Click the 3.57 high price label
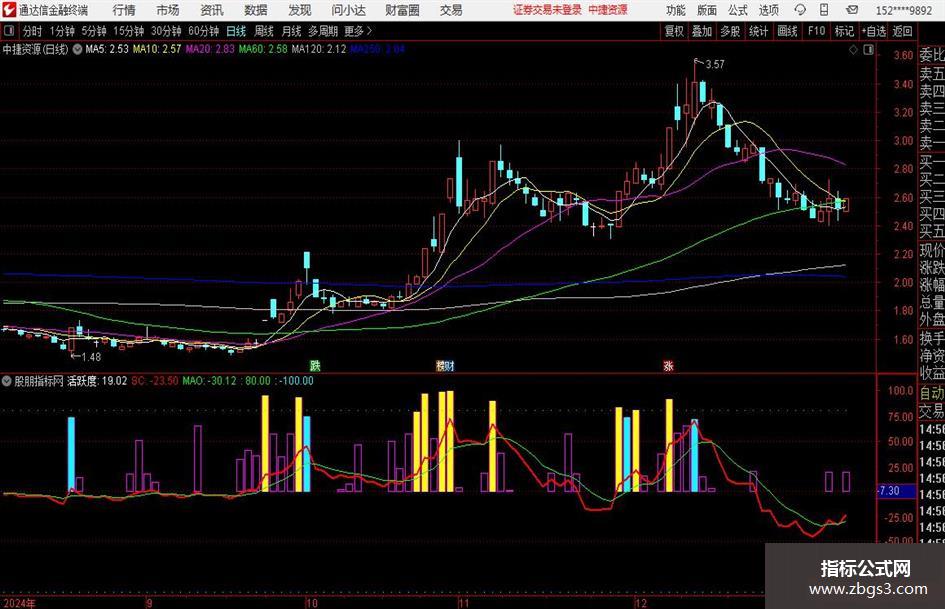 pos(715,65)
